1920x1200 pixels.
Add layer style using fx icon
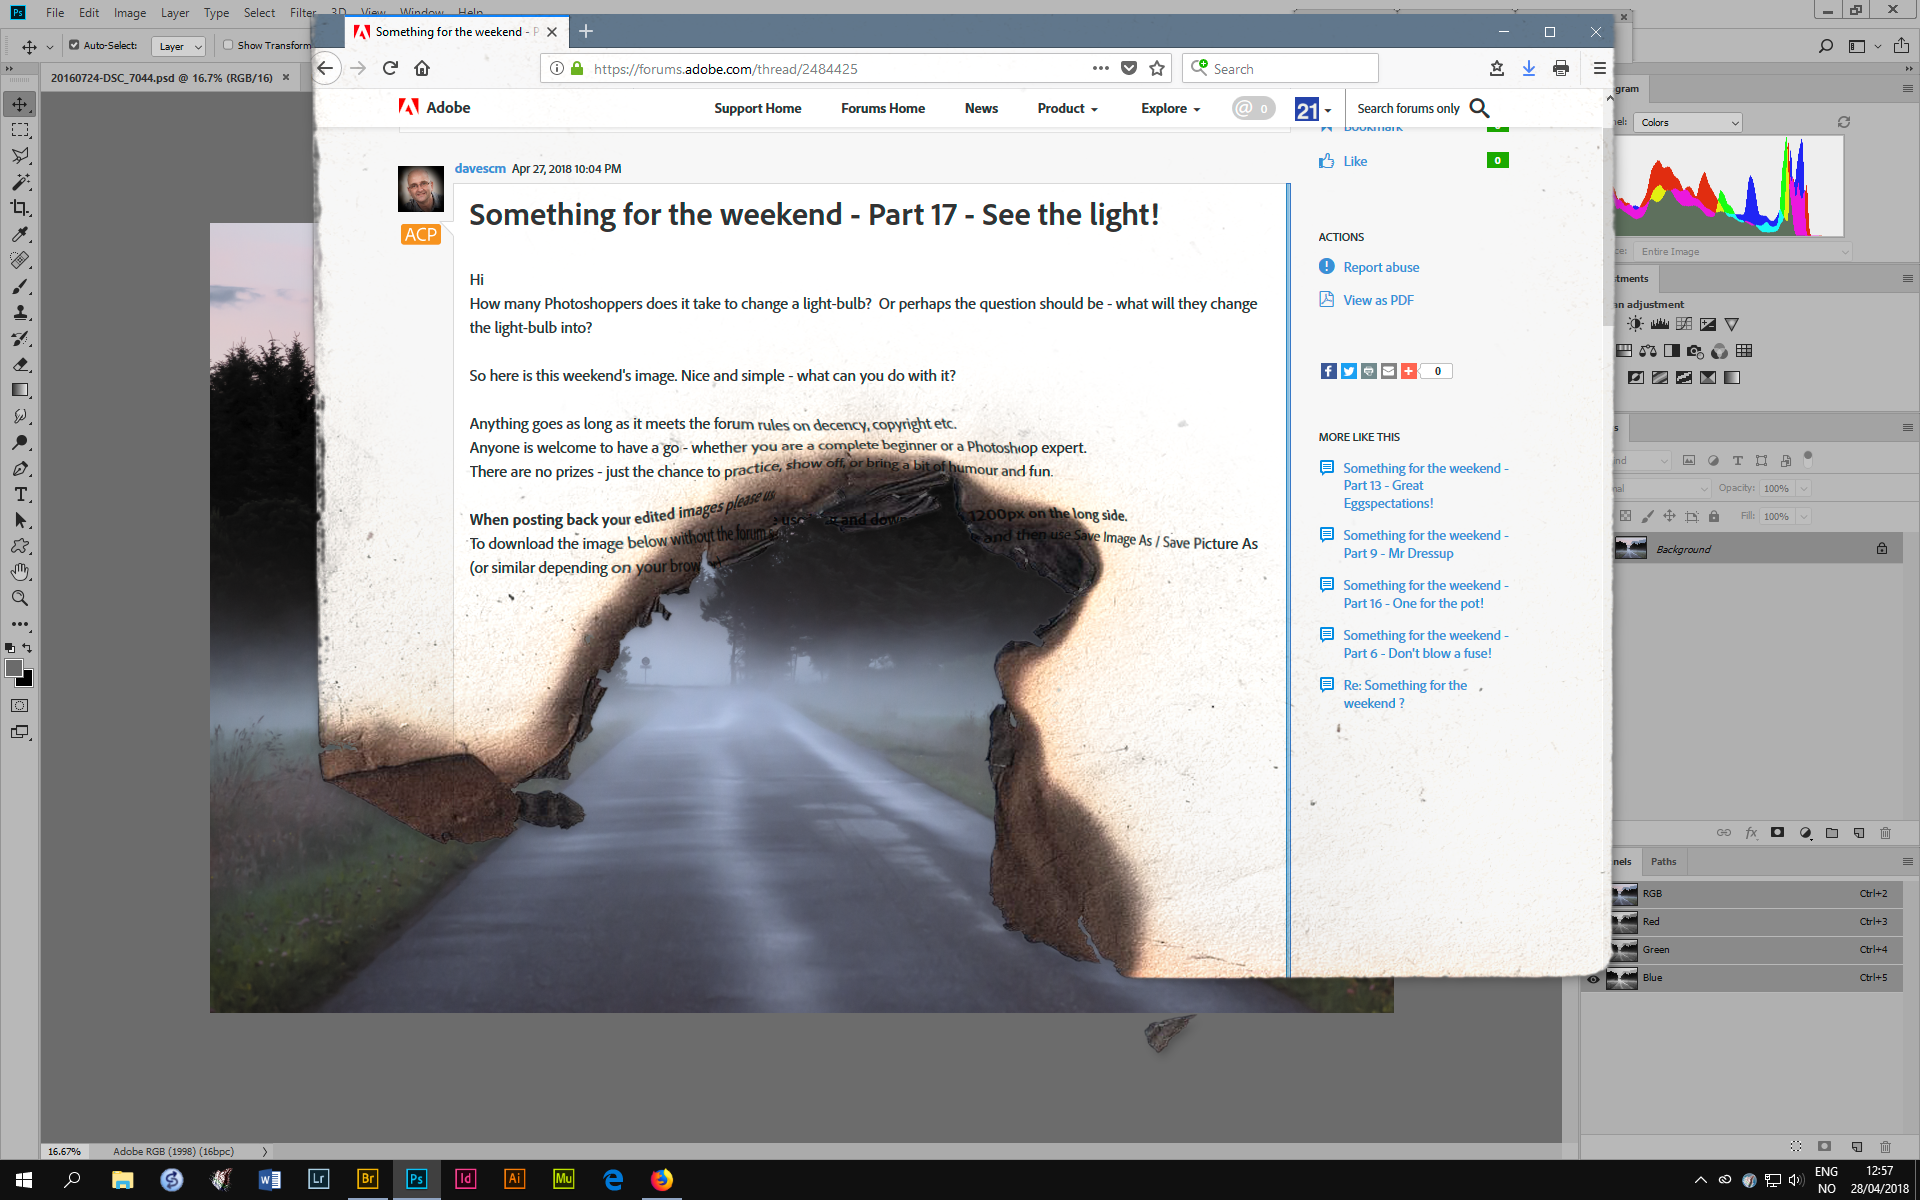pyautogui.click(x=1751, y=833)
